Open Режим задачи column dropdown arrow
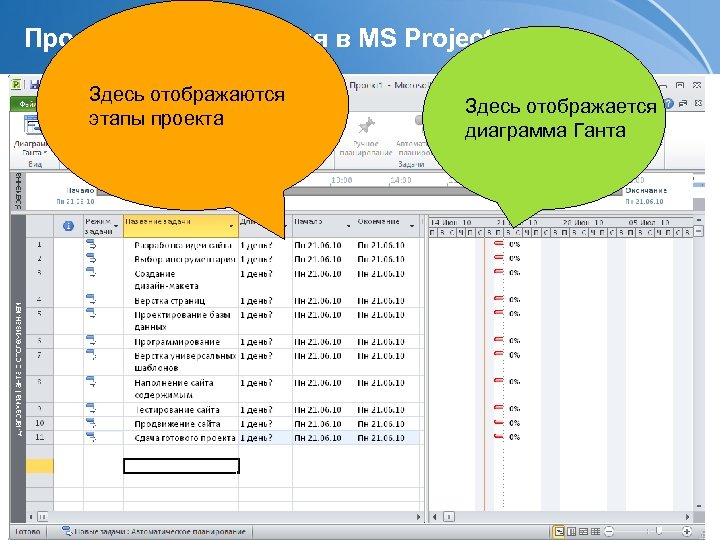The image size is (720, 540). 116,226
